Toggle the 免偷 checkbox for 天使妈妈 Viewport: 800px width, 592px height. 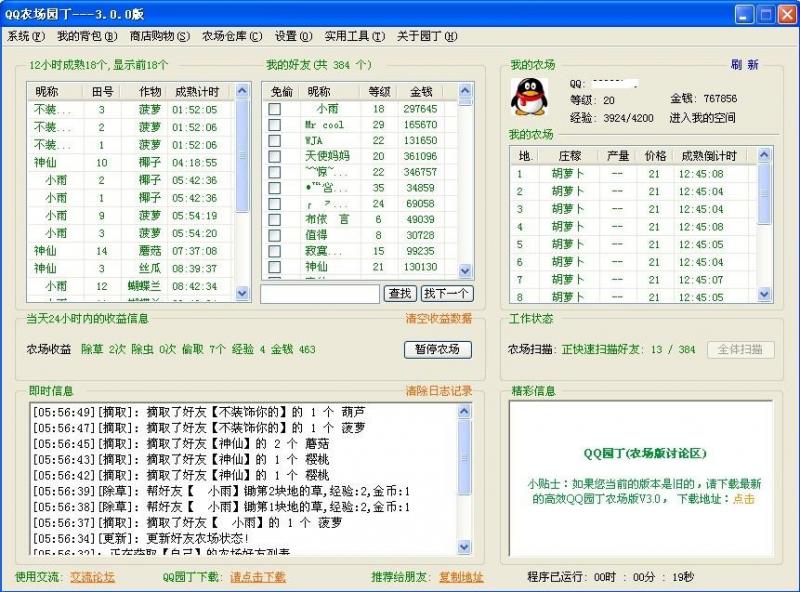point(274,156)
